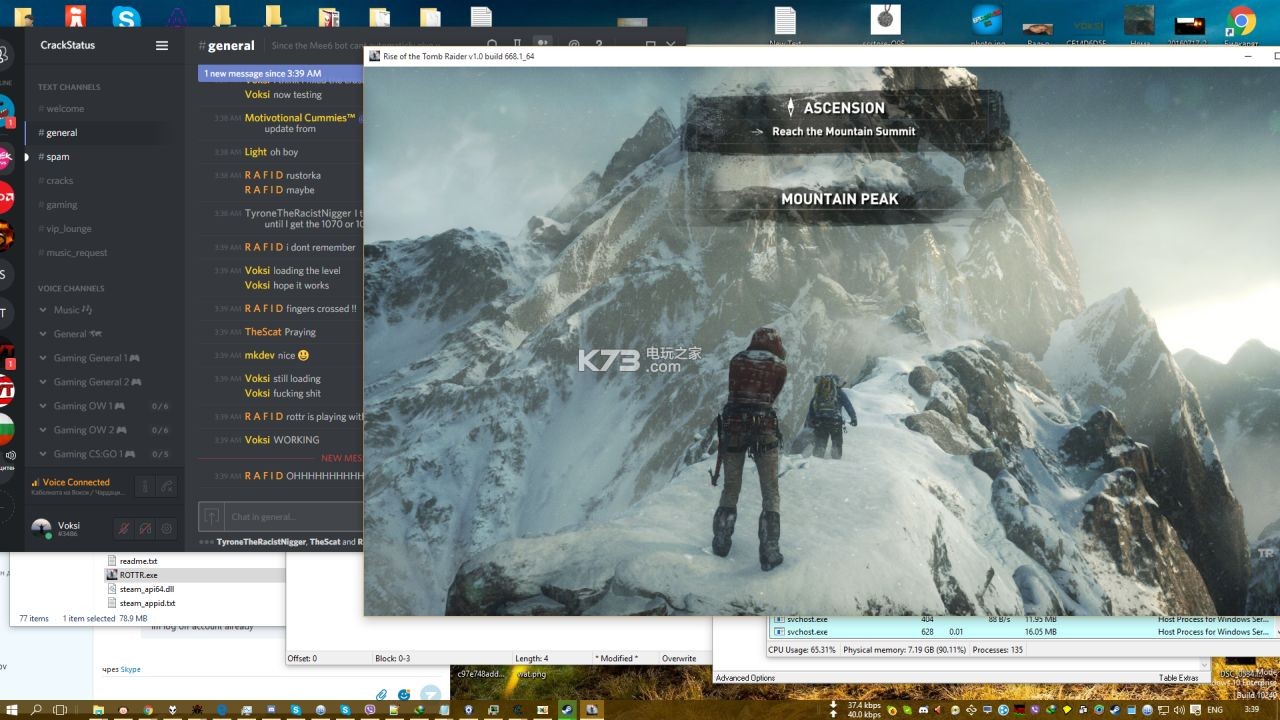Click the 'Chat in general...' message box
This screenshot has width=1280, height=720.
tap(294, 517)
